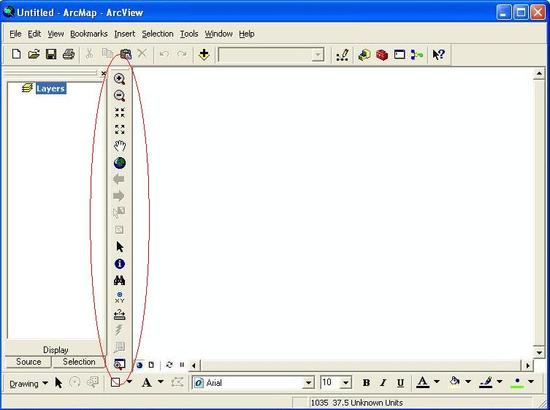Open the Tools menu
This screenshot has width=550, height=410.
(x=189, y=34)
